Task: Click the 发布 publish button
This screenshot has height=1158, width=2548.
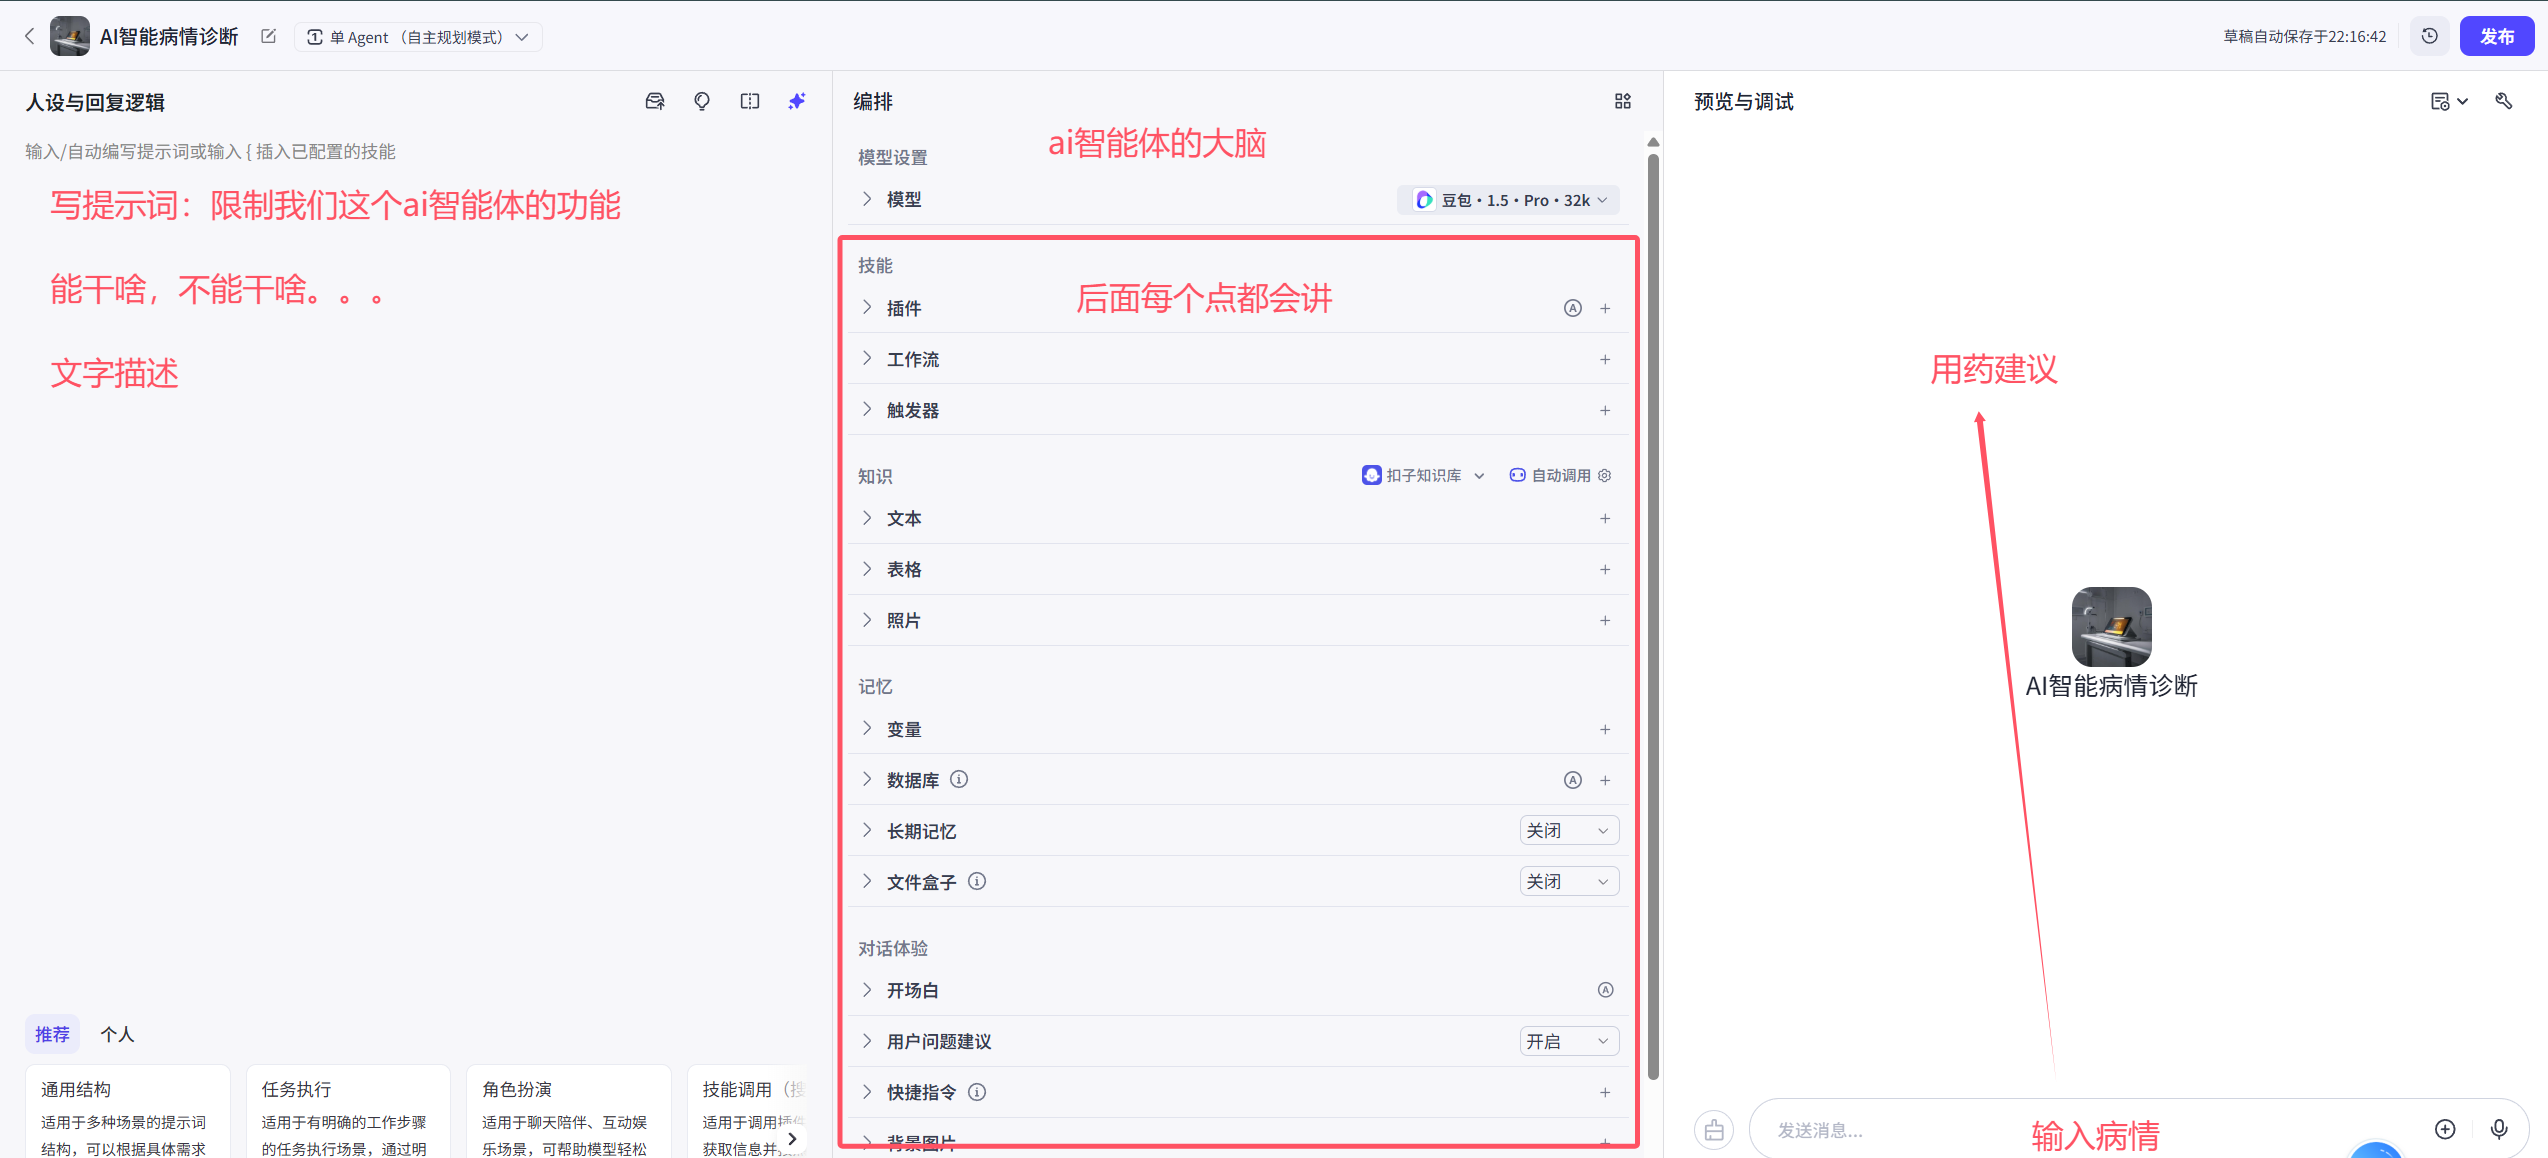Action: (2496, 36)
